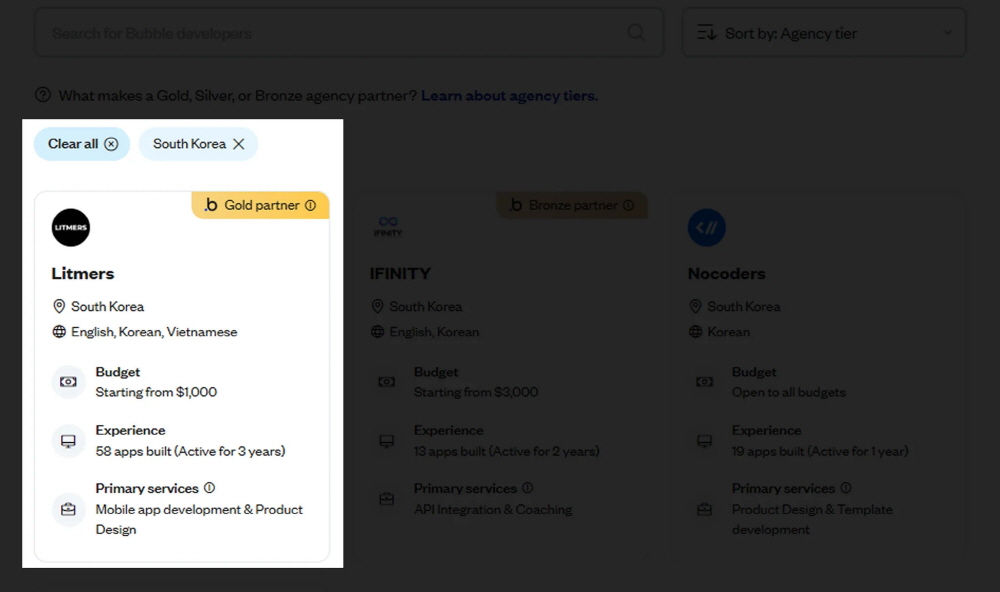Click the Nocoders primary services briefcase icon
The width and height of the screenshot is (1000, 592).
point(705,509)
